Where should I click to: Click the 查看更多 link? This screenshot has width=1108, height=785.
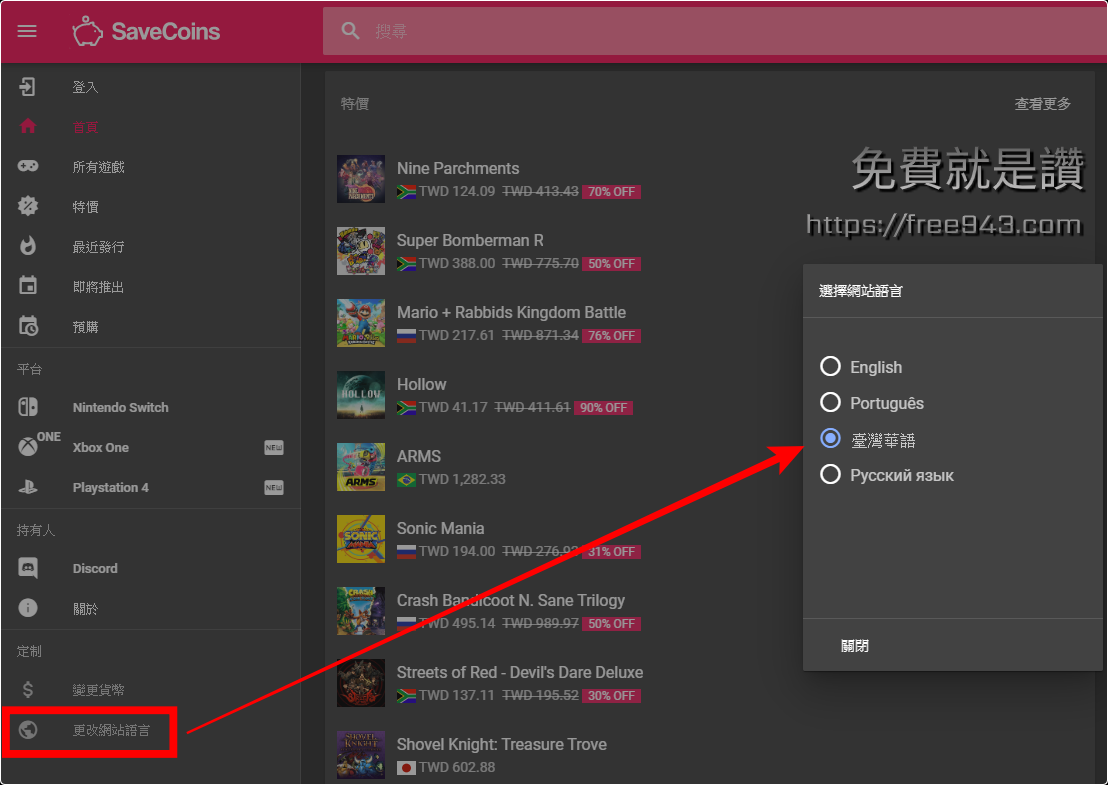tap(1042, 104)
